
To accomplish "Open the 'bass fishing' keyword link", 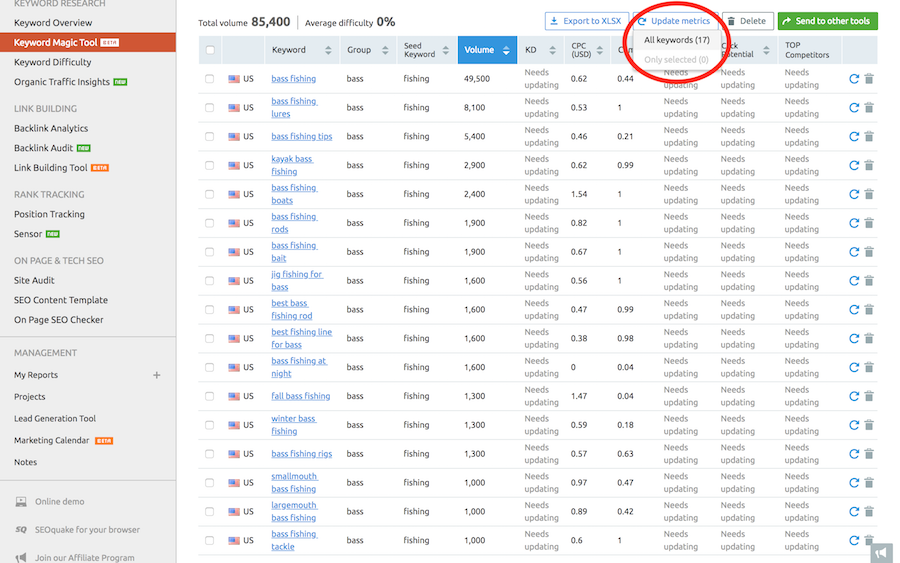I will point(293,79).
